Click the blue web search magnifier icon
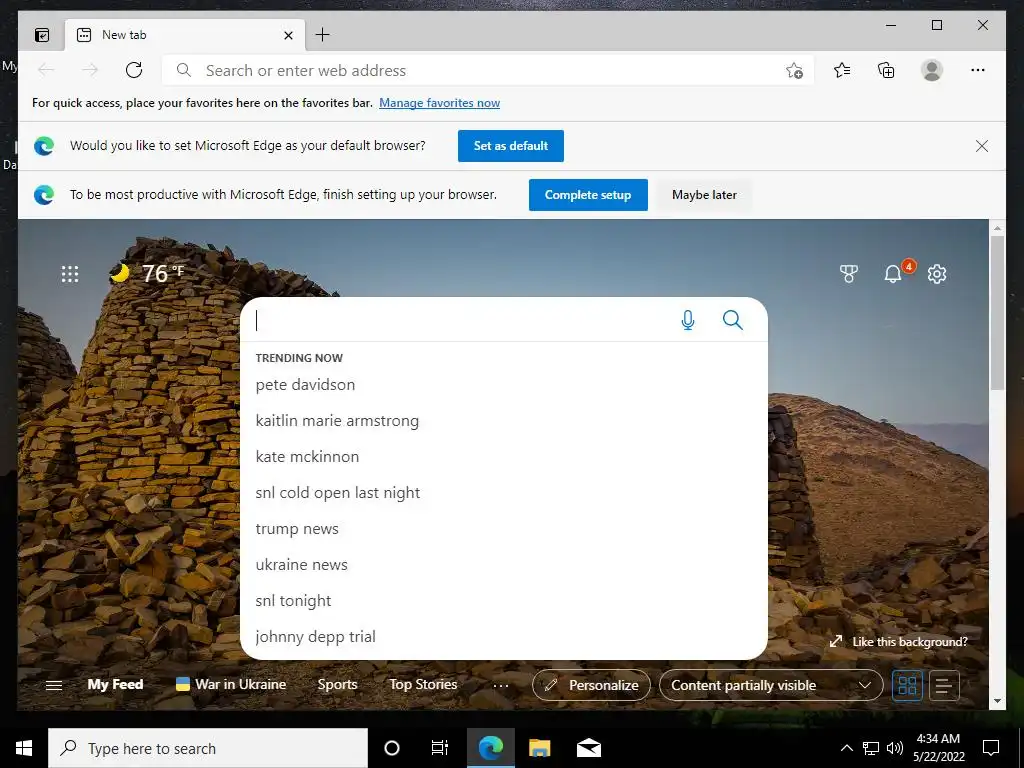This screenshot has width=1024, height=768. pos(733,320)
